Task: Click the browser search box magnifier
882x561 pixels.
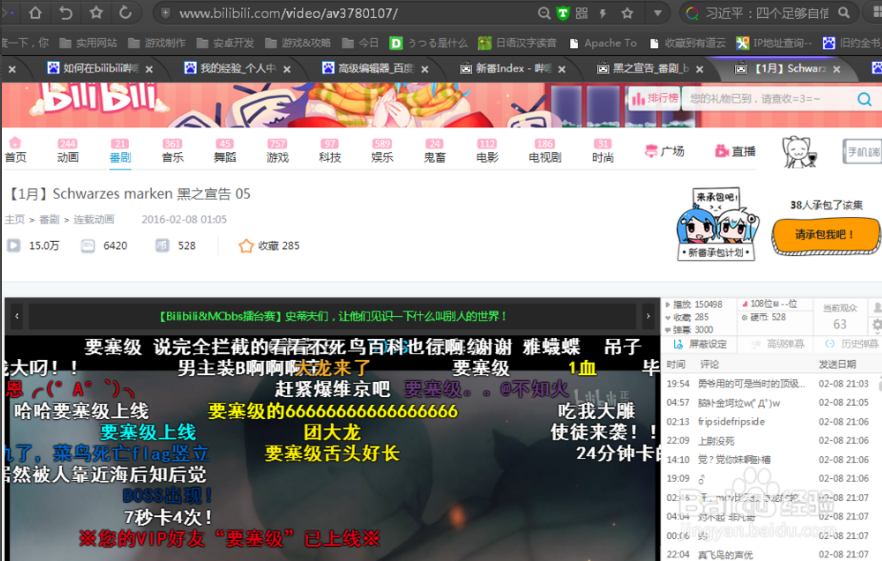Action: pos(844,12)
